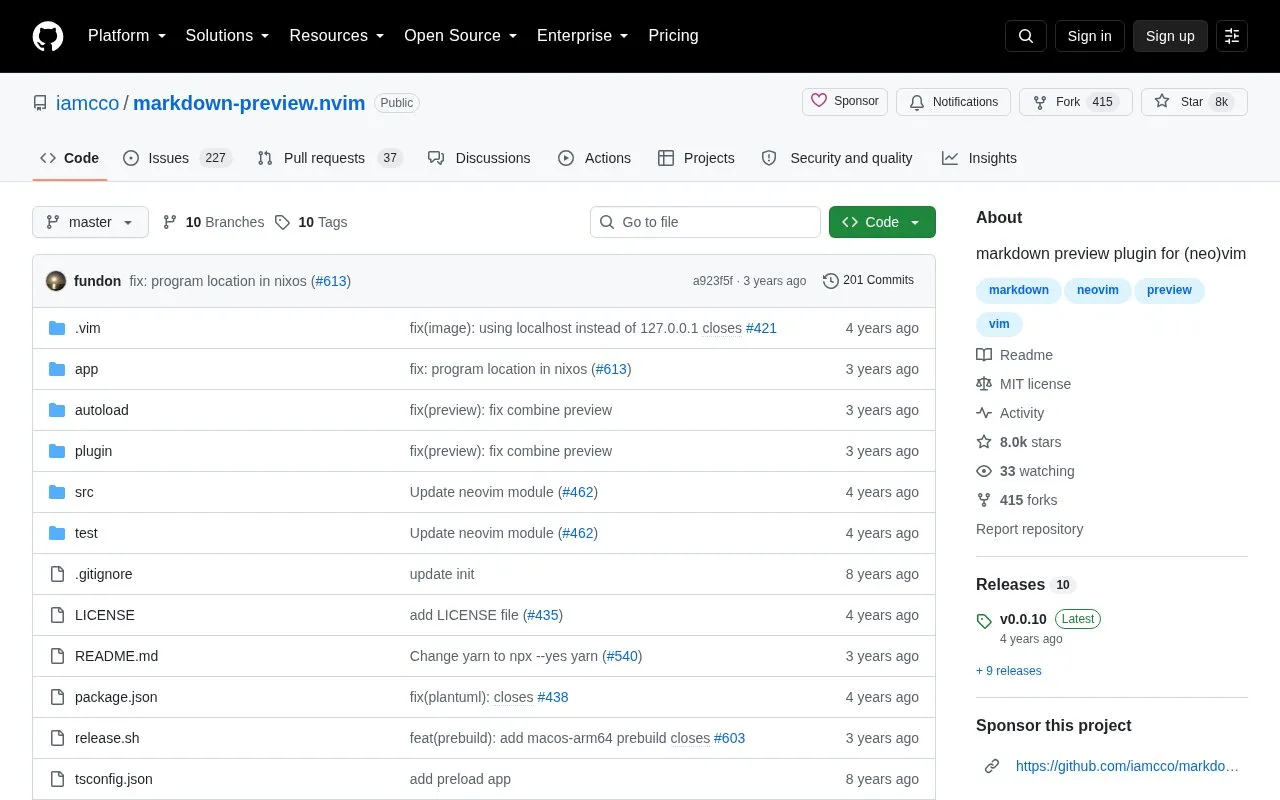Open the Actions tab
The height and width of the screenshot is (800, 1280).
(594, 158)
